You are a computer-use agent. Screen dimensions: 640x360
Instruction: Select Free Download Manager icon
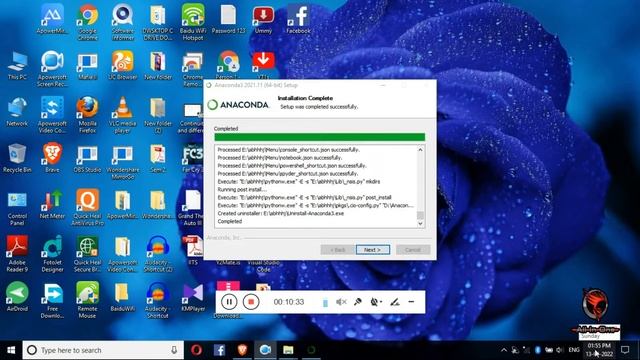click(x=52, y=300)
